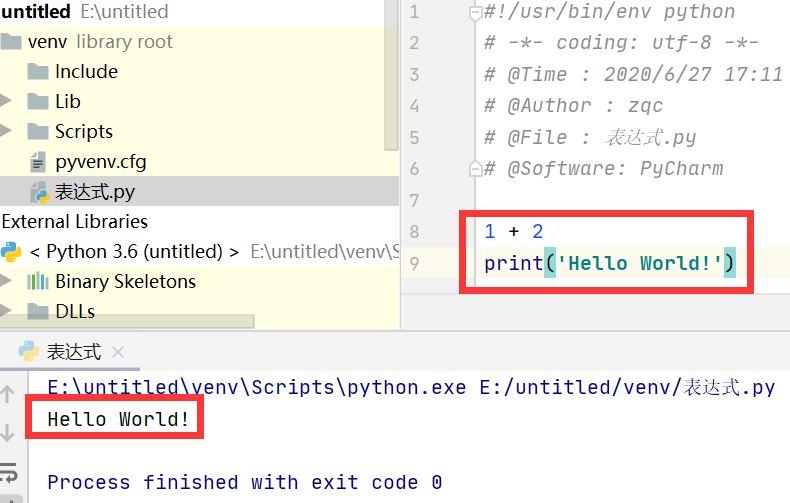Collapse comment block at line 1 fold marker
The height and width of the screenshot is (503, 790).
coord(474,13)
